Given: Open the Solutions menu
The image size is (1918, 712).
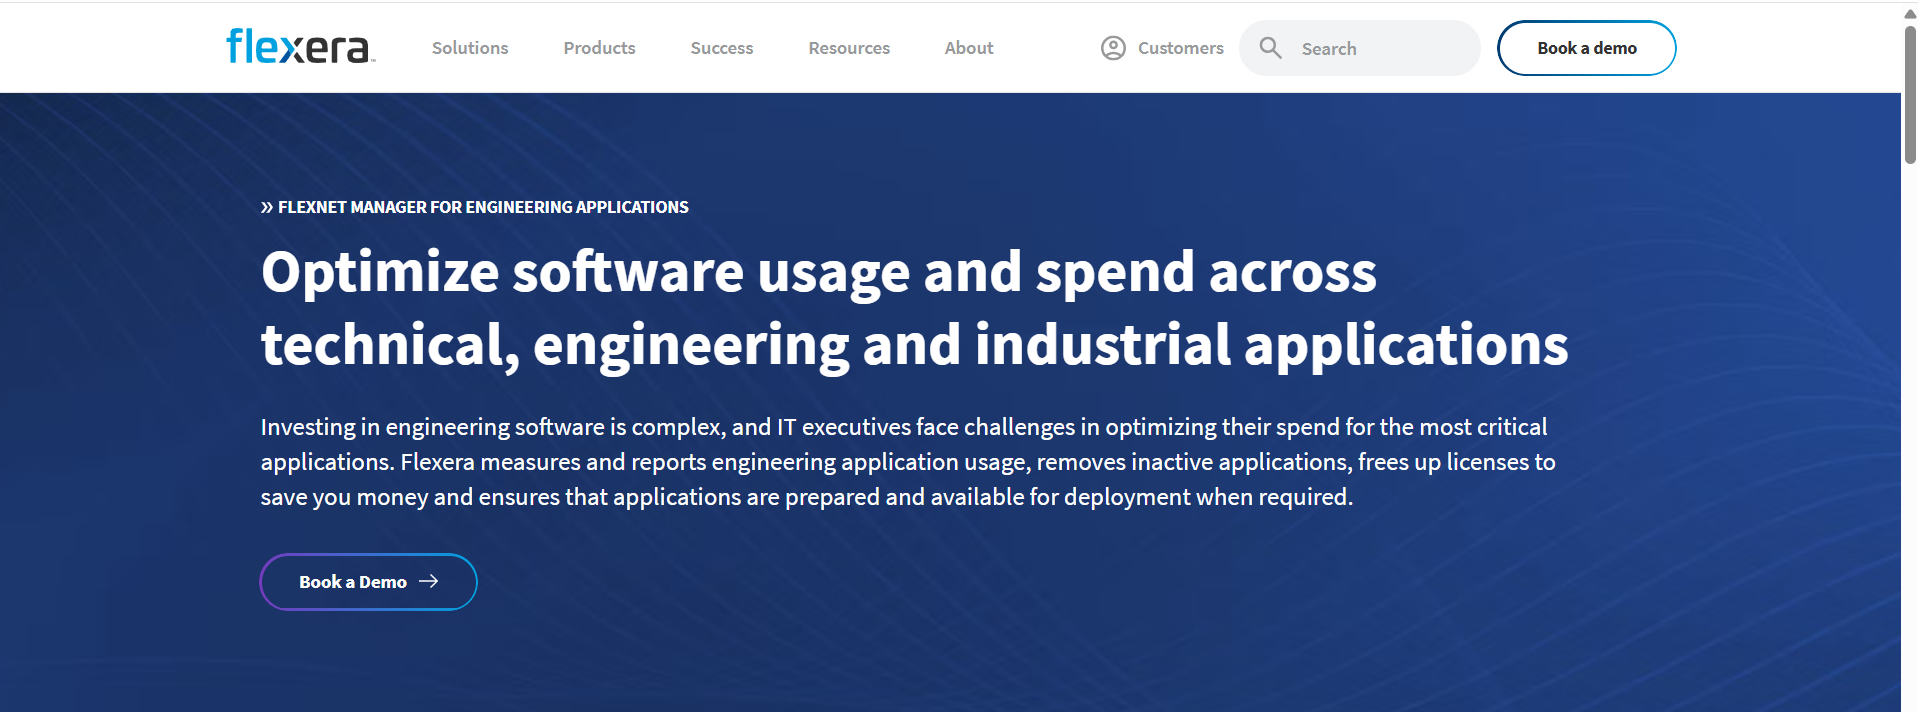Looking at the screenshot, I should coord(470,48).
